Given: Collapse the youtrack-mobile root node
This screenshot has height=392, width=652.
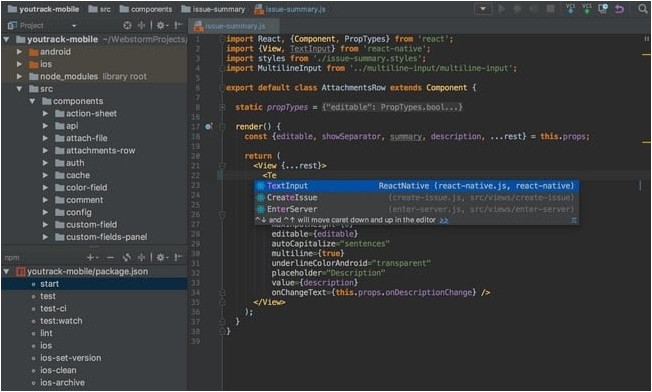Looking at the screenshot, I should [6, 39].
